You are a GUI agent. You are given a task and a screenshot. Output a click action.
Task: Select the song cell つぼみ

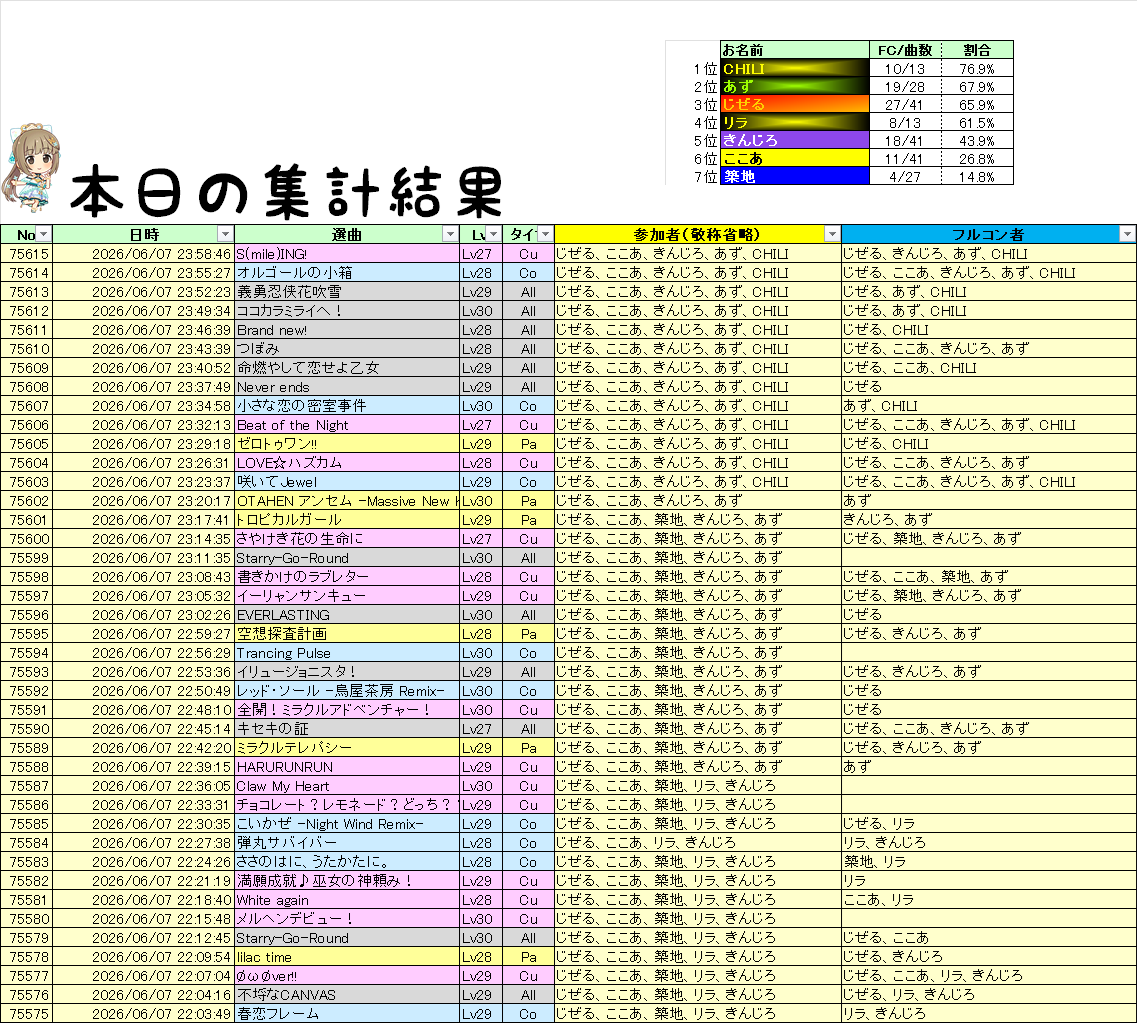[347, 349]
